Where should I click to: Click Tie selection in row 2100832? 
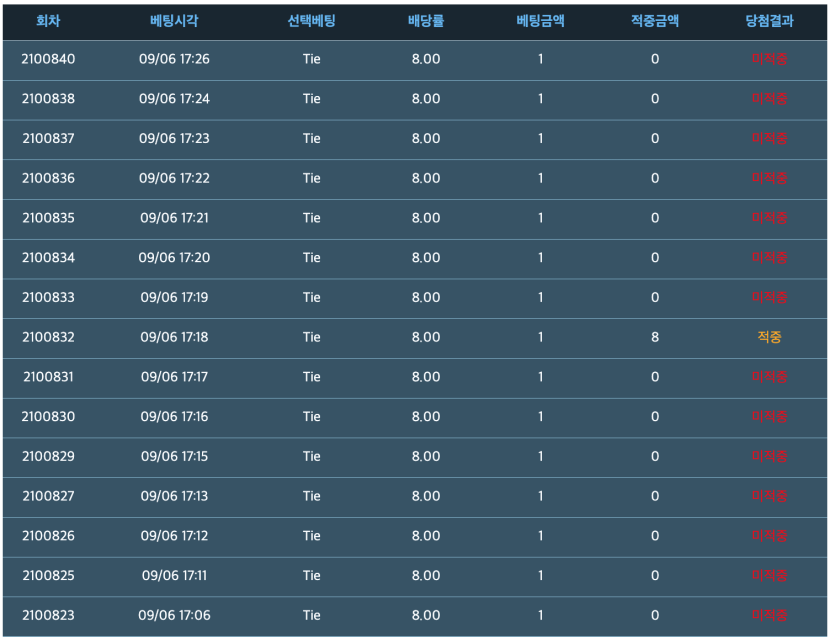click(x=312, y=337)
